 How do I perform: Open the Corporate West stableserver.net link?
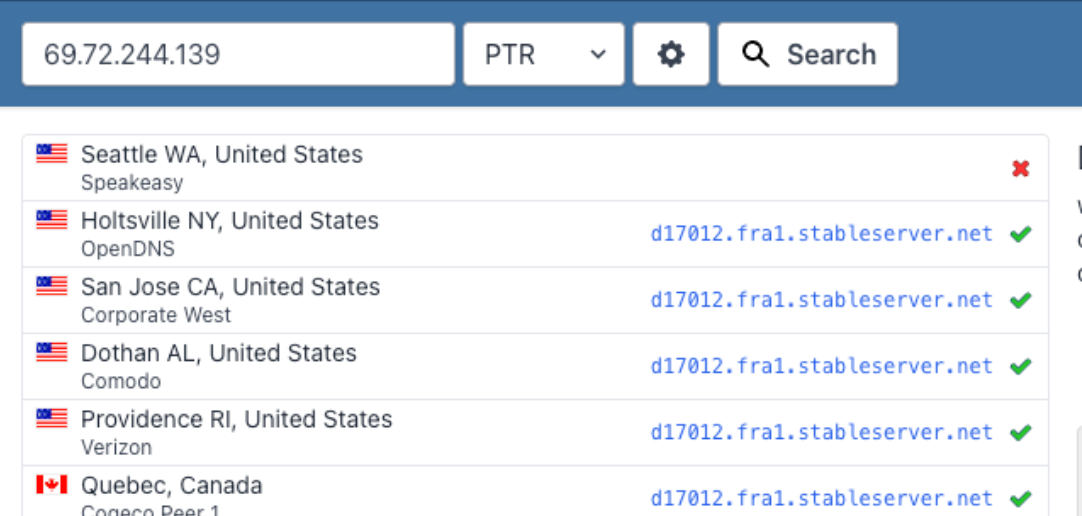click(x=821, y=300)
